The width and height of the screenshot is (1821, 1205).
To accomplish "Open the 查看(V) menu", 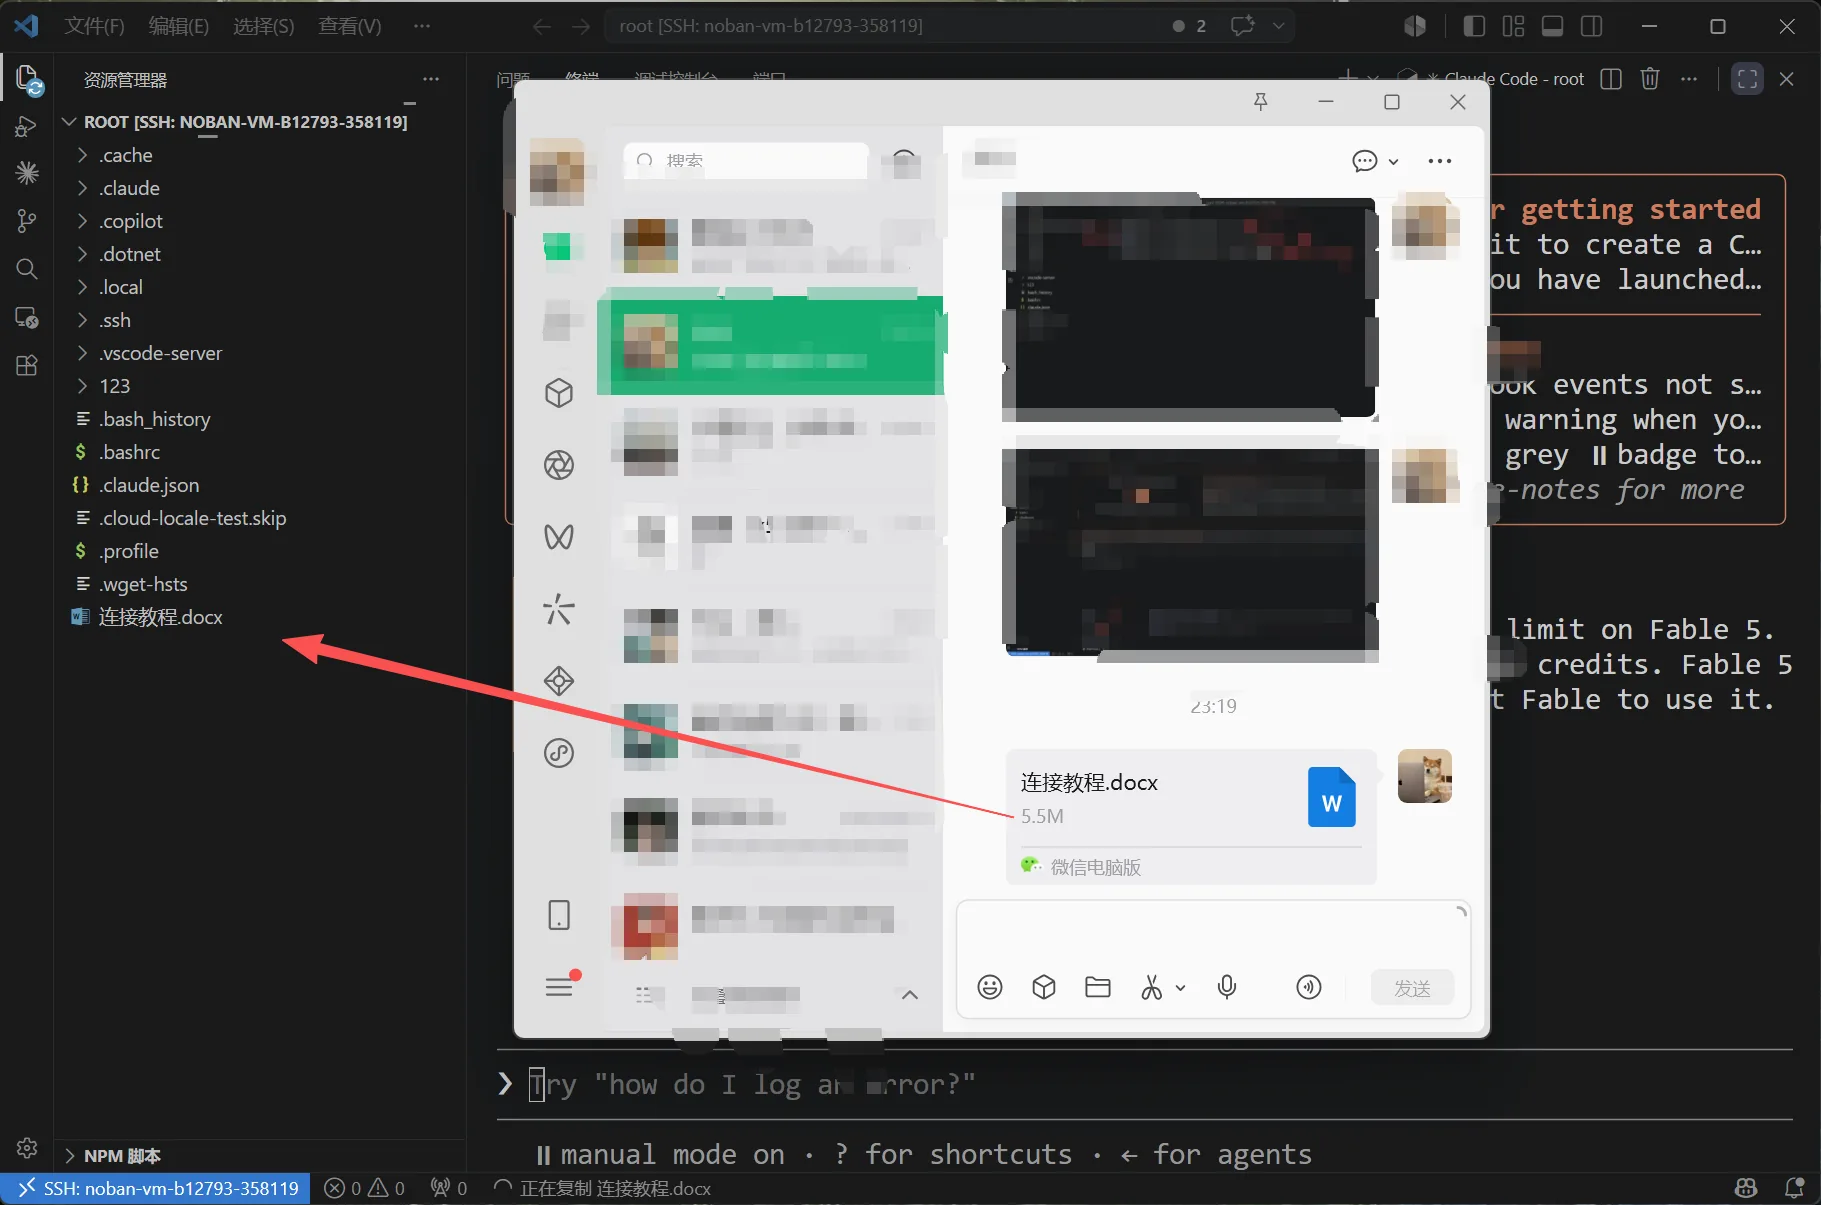I will point(349,26).
